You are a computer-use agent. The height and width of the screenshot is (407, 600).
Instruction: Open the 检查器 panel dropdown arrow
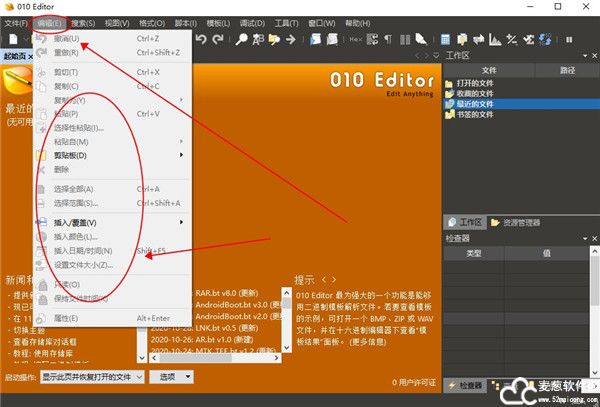coord(585,238)
